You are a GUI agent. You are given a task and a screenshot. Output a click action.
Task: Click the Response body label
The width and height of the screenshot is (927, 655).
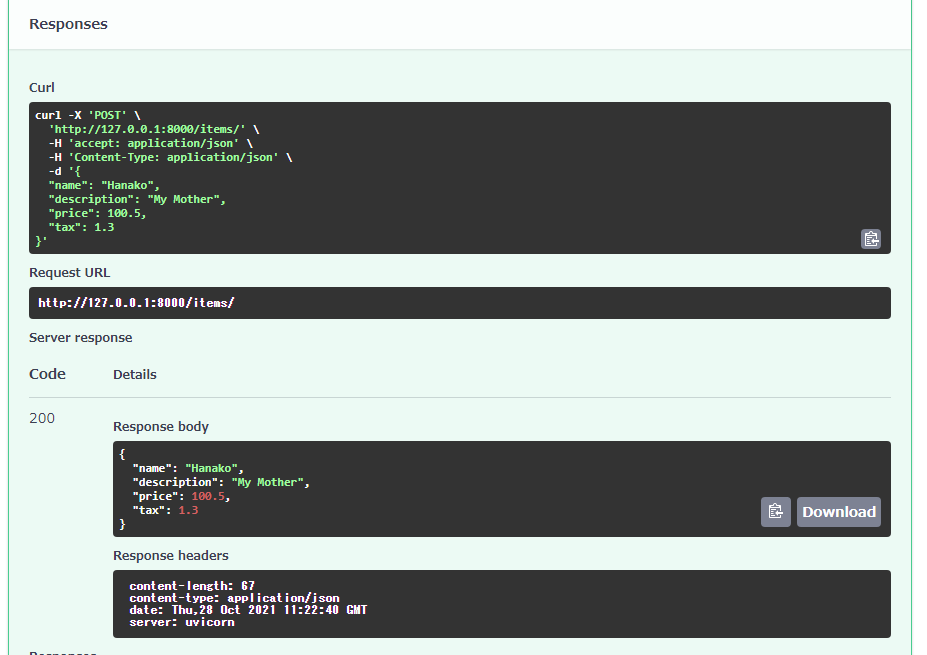click(x=160, y=426)
